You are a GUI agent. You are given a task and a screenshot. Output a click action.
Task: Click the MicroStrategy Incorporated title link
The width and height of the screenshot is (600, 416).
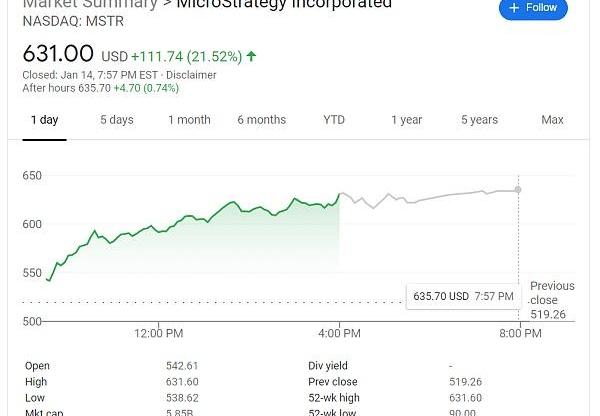[284, 4]
